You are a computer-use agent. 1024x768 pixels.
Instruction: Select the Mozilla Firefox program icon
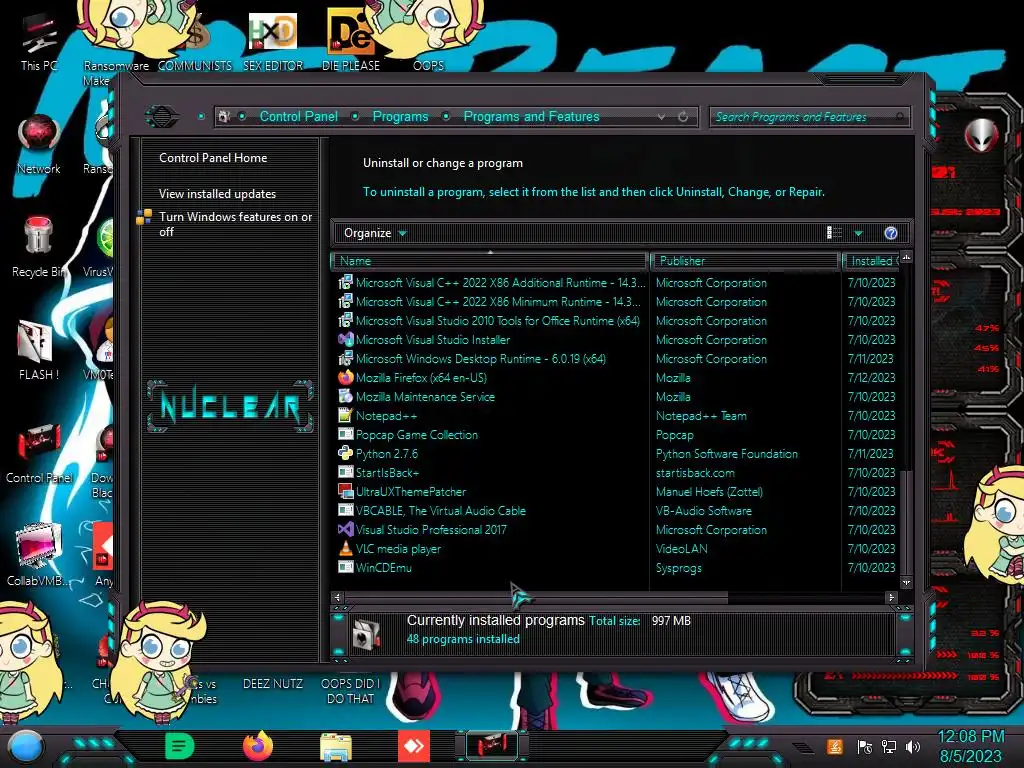tap(345, 377)
